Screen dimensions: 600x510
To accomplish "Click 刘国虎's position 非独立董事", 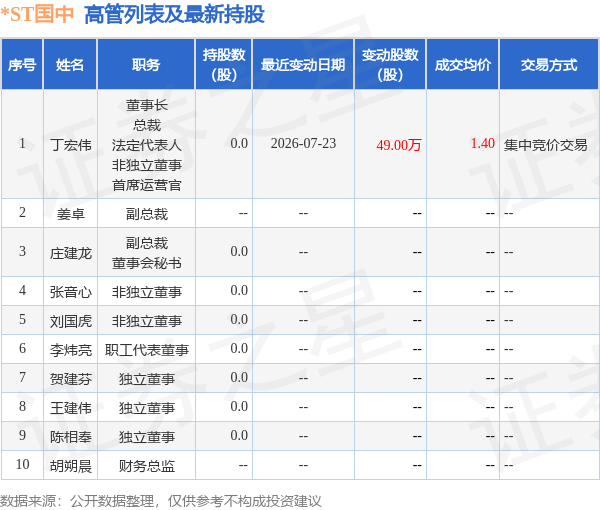I will 147,321.
